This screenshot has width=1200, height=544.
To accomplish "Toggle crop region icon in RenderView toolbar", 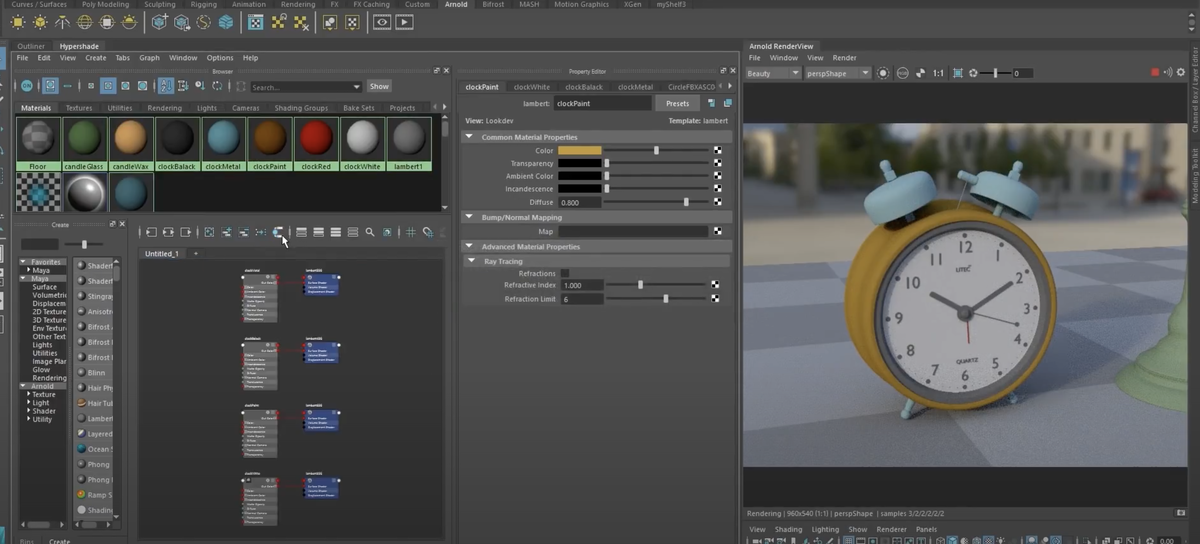I will pos(958,73).
